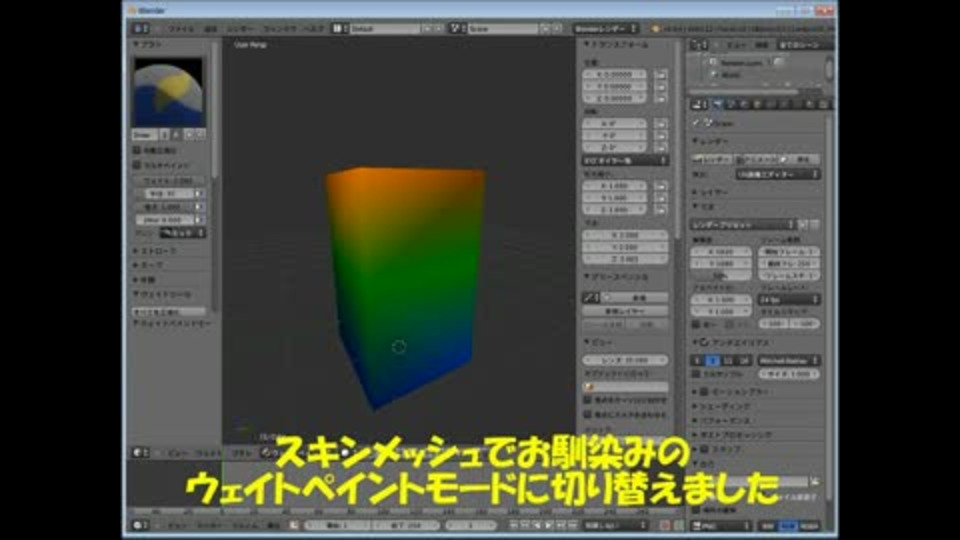The width and height of the screenshot is (960, 540).
Task: Open the brush blend mode dropdown
Action: click(x=182, y=233)
